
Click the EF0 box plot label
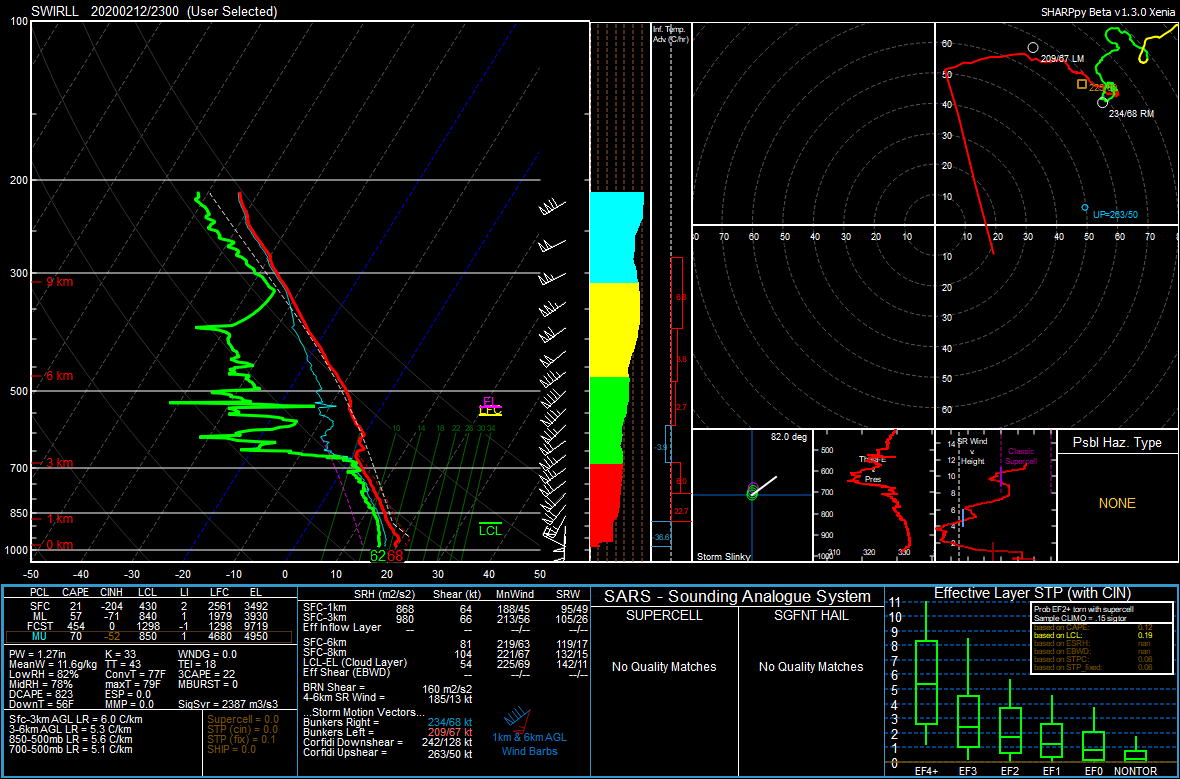[1093, 771]
